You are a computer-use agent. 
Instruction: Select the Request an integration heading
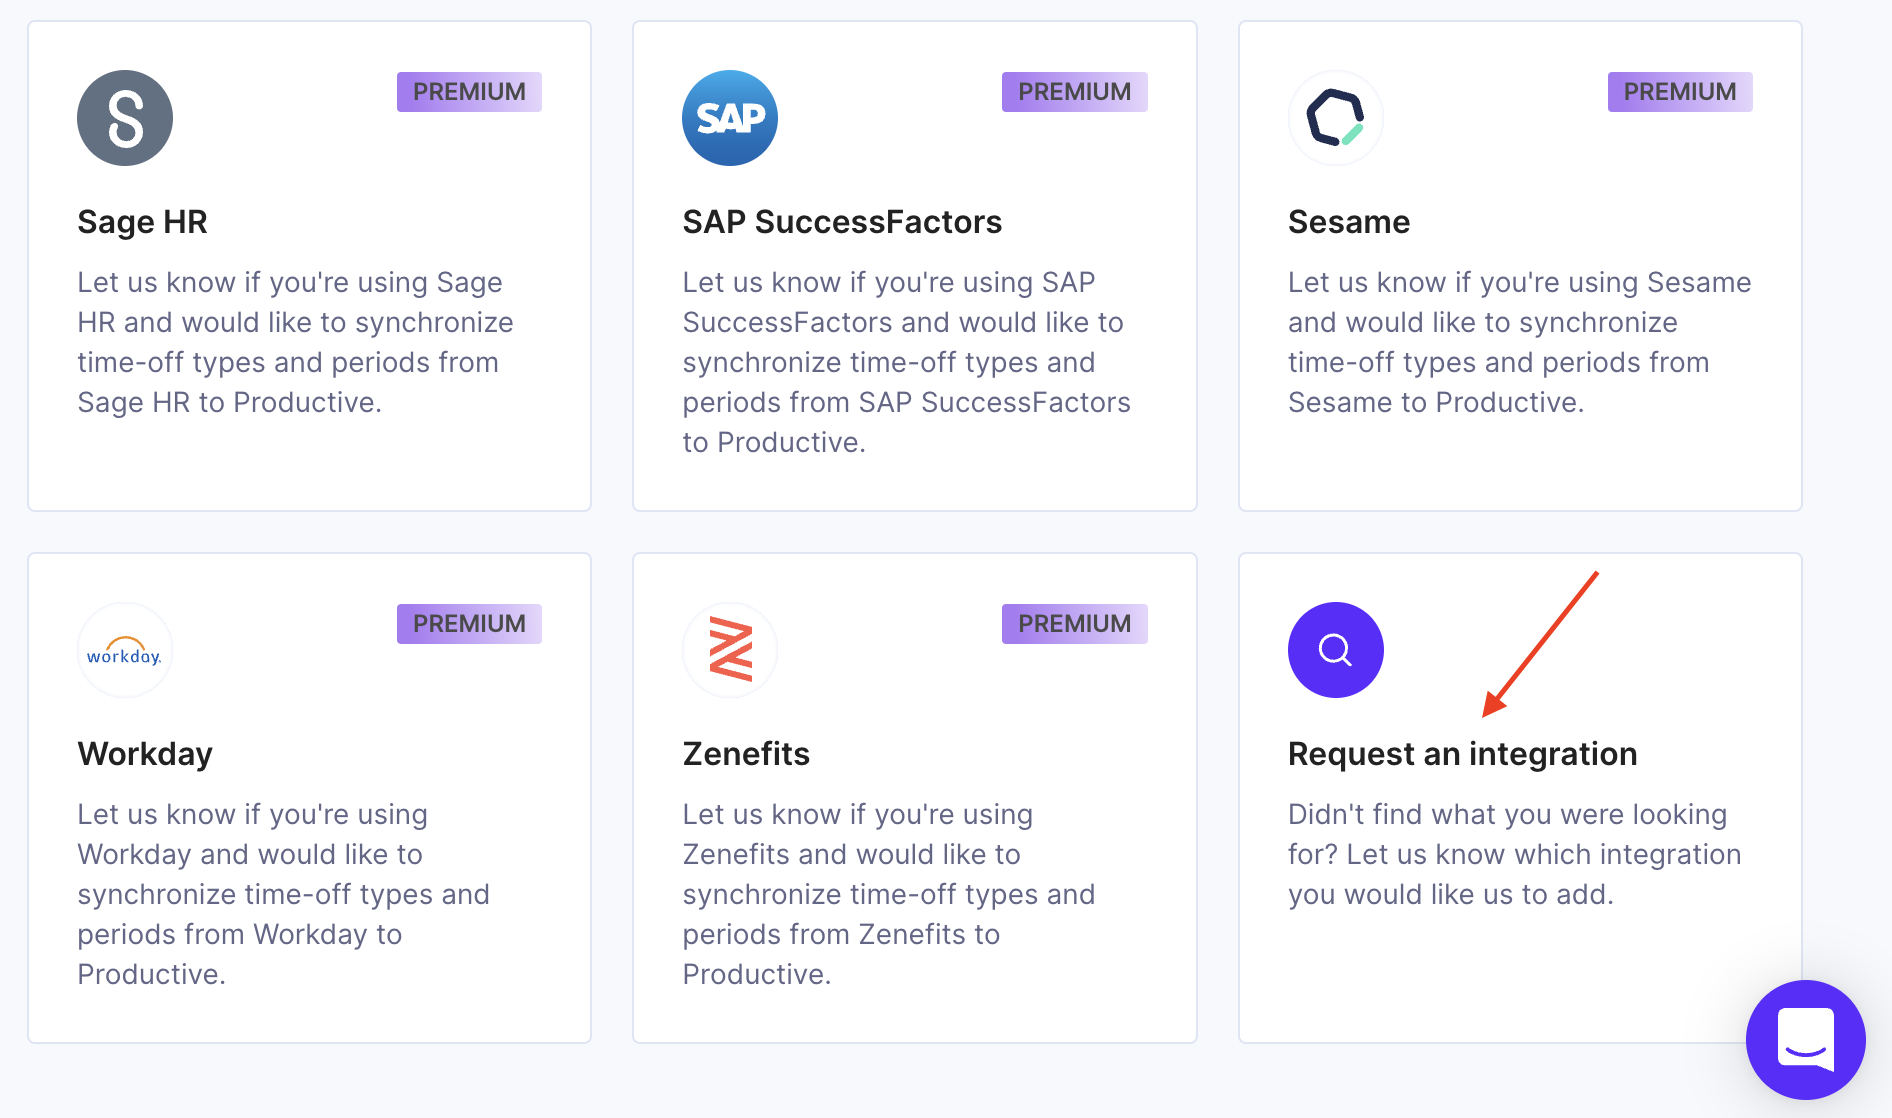(x=1462, y=754)
